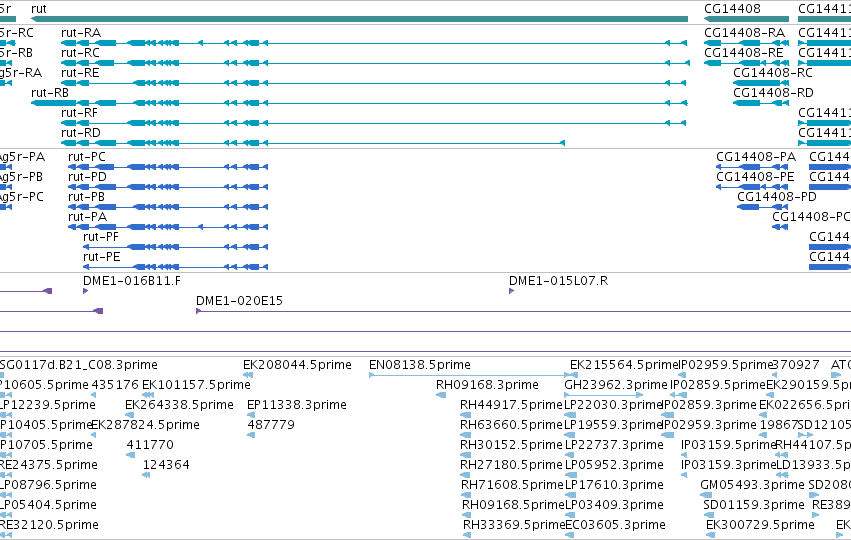Select the rut gene bar
The width and height of the screenshot is (851, 540).
tap(360, 19)
